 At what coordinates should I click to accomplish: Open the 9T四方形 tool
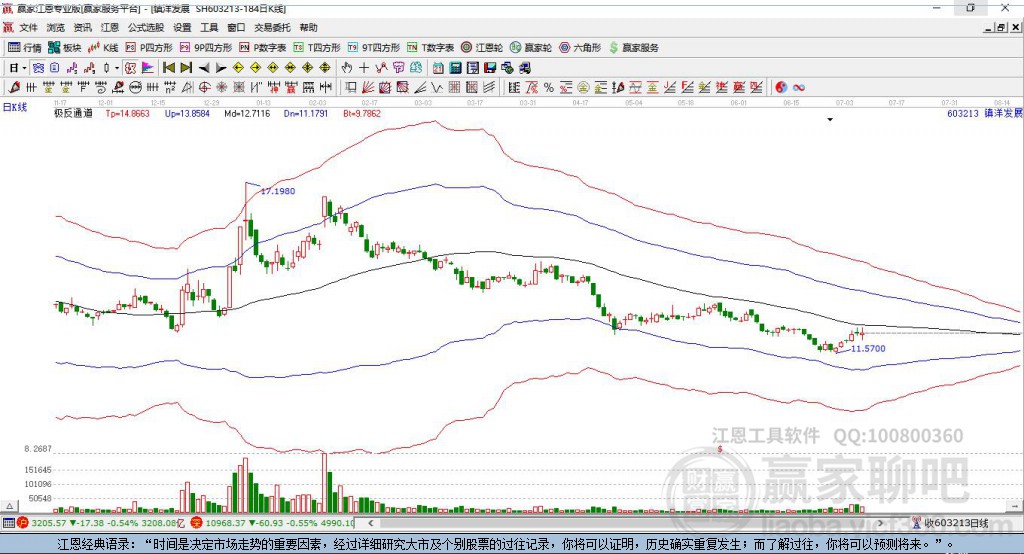click(x=374, y=48)
